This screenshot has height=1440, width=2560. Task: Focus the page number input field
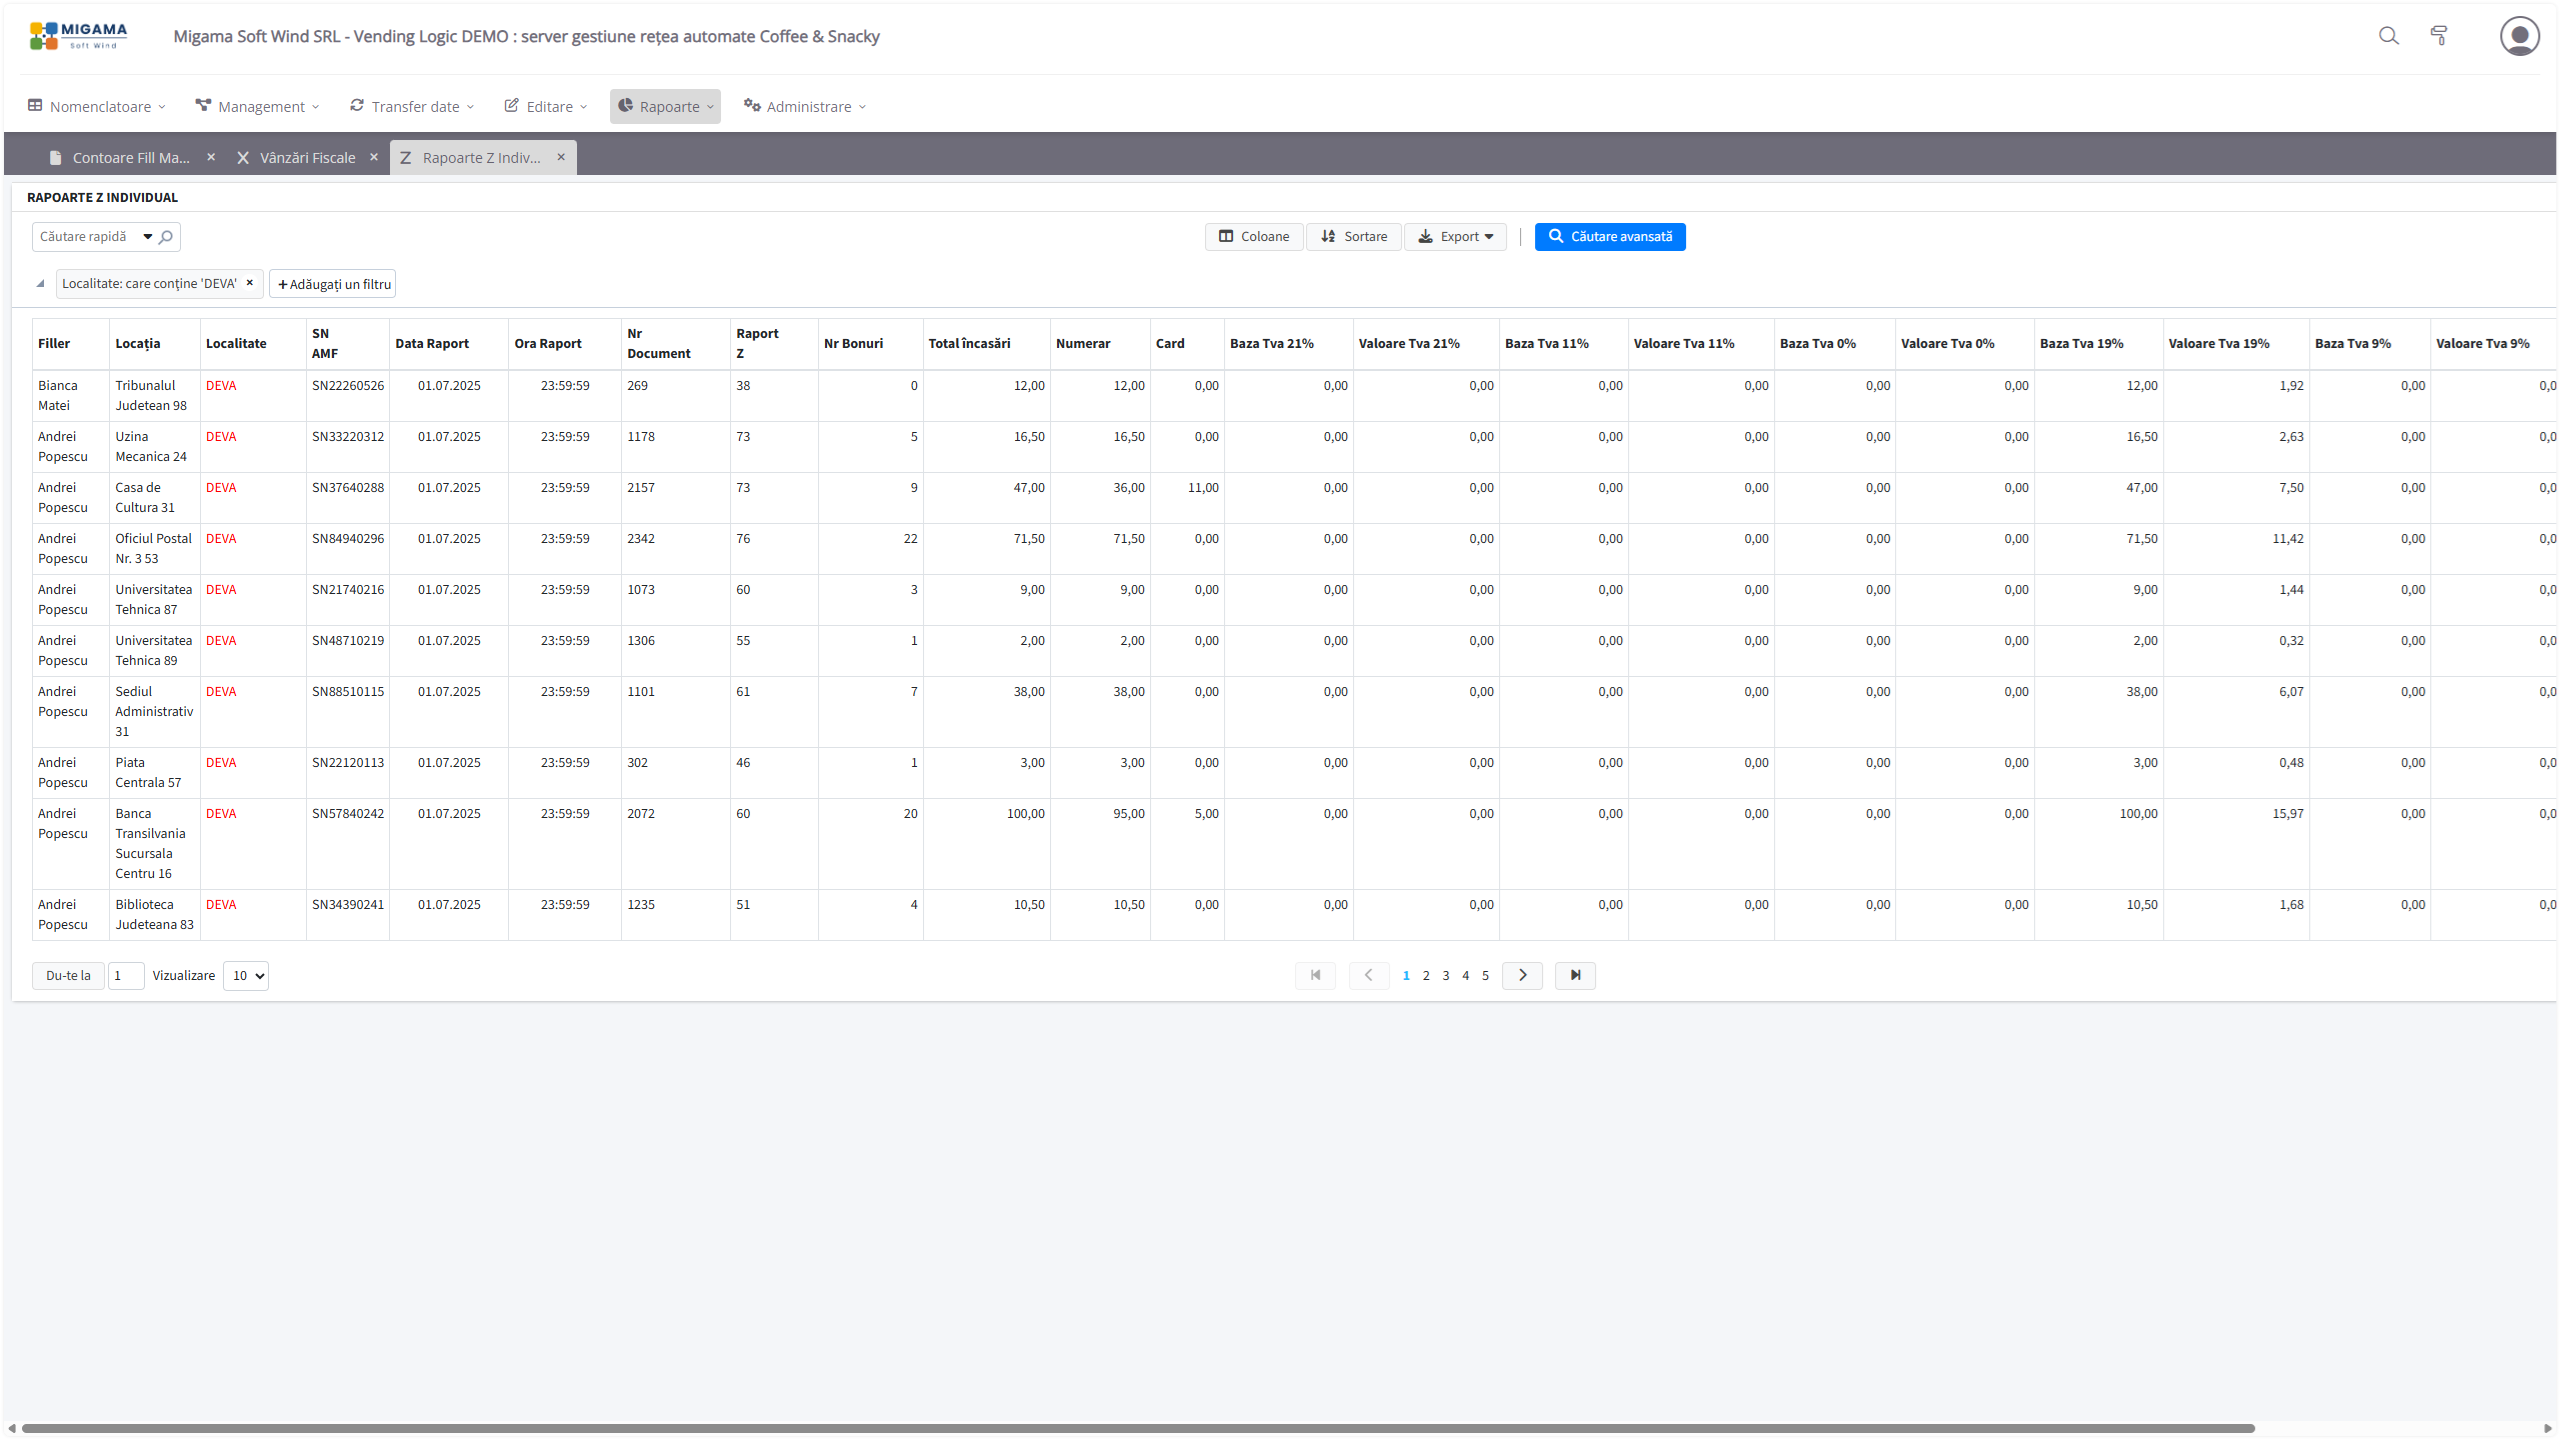click(126, 976)
